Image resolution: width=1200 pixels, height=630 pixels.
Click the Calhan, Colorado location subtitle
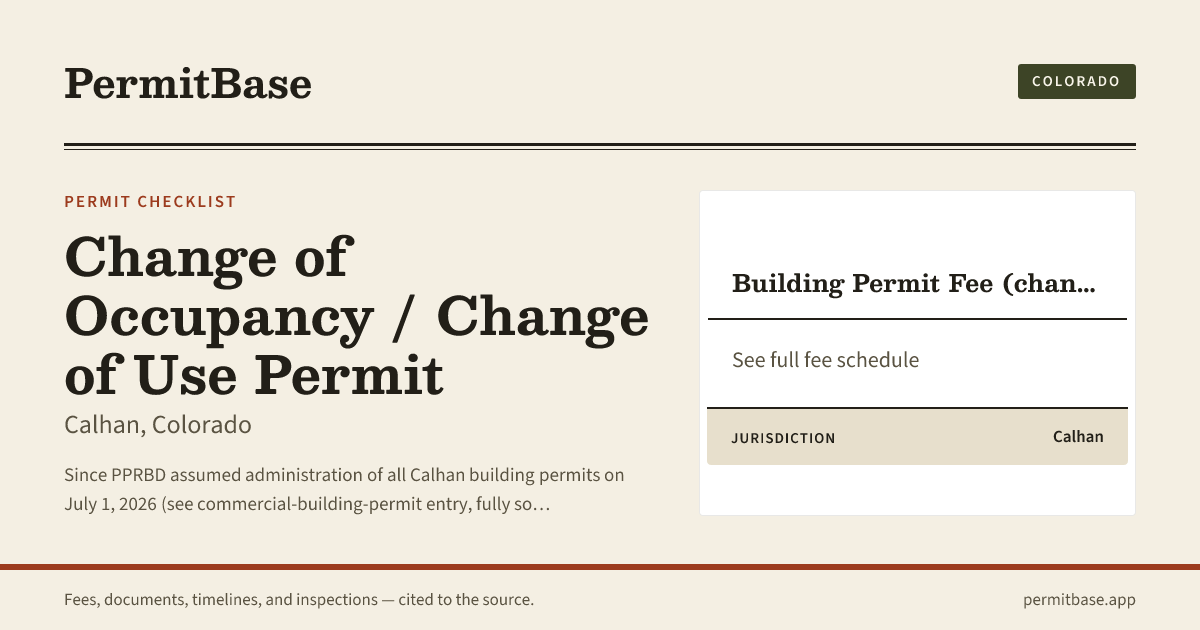[x=158, y=425]
